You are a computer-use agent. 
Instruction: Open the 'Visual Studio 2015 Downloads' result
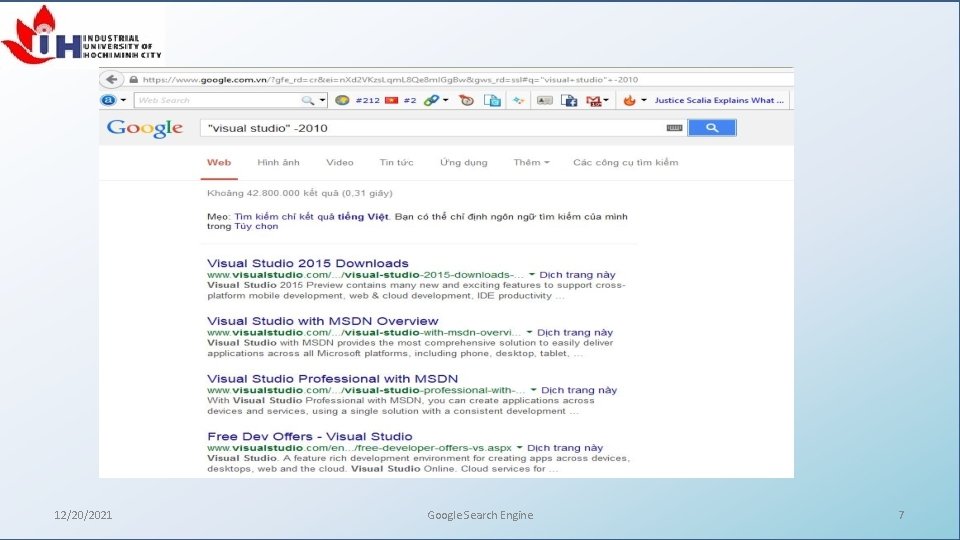point(307,263)
